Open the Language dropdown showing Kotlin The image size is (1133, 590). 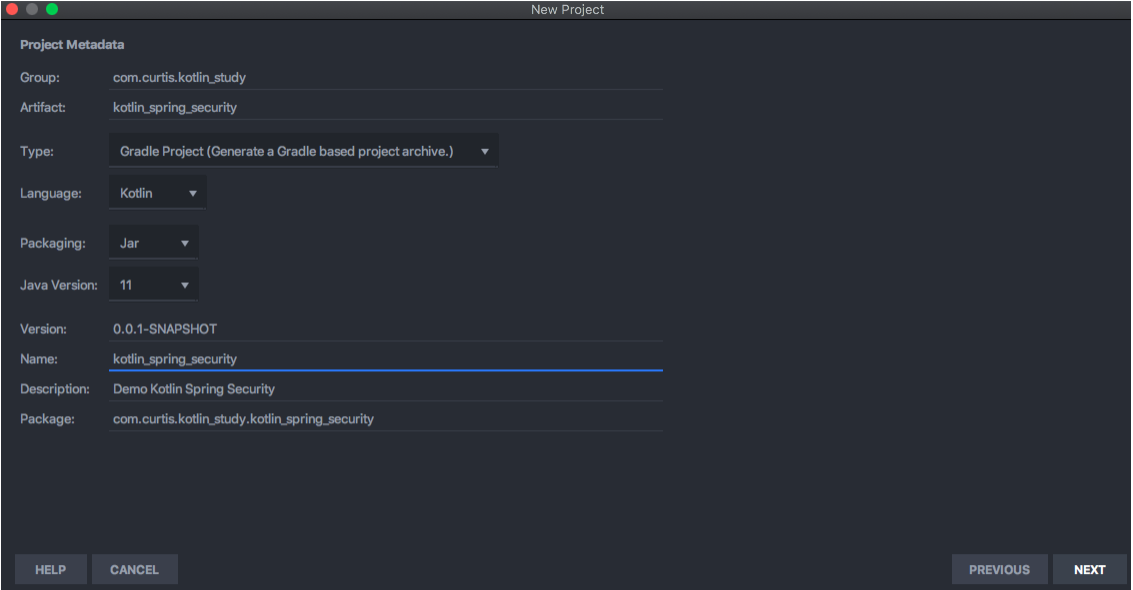tap(158, 193)
